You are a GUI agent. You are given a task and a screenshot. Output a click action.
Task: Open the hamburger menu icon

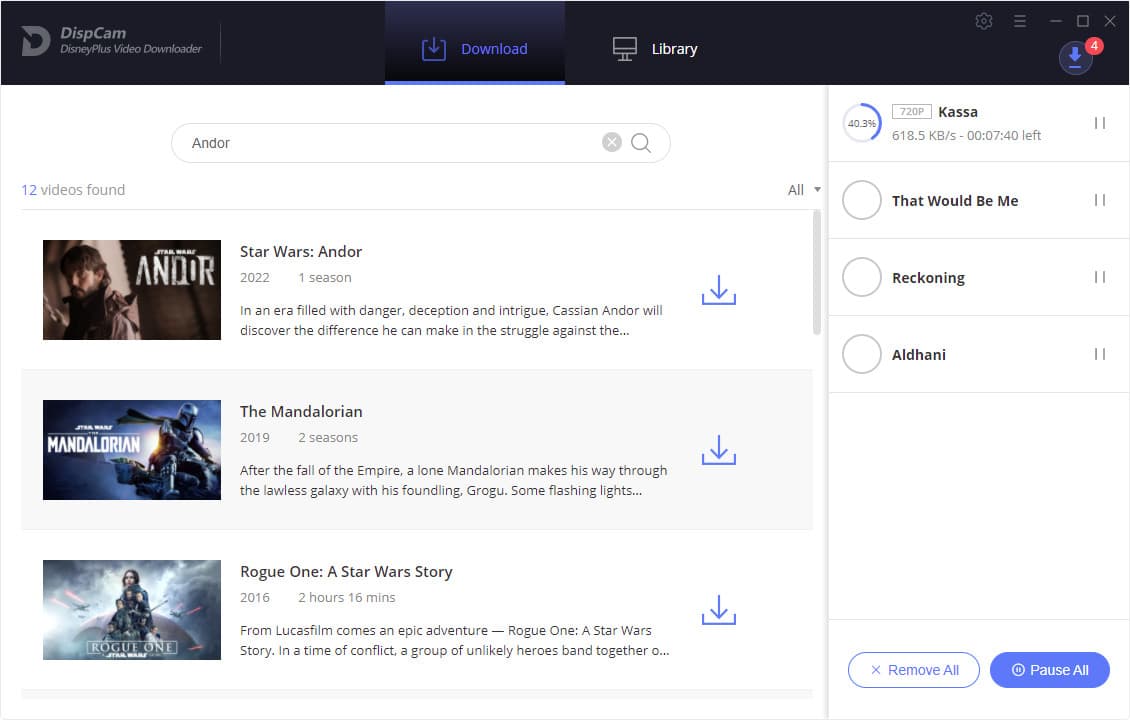coord(1020,21)
